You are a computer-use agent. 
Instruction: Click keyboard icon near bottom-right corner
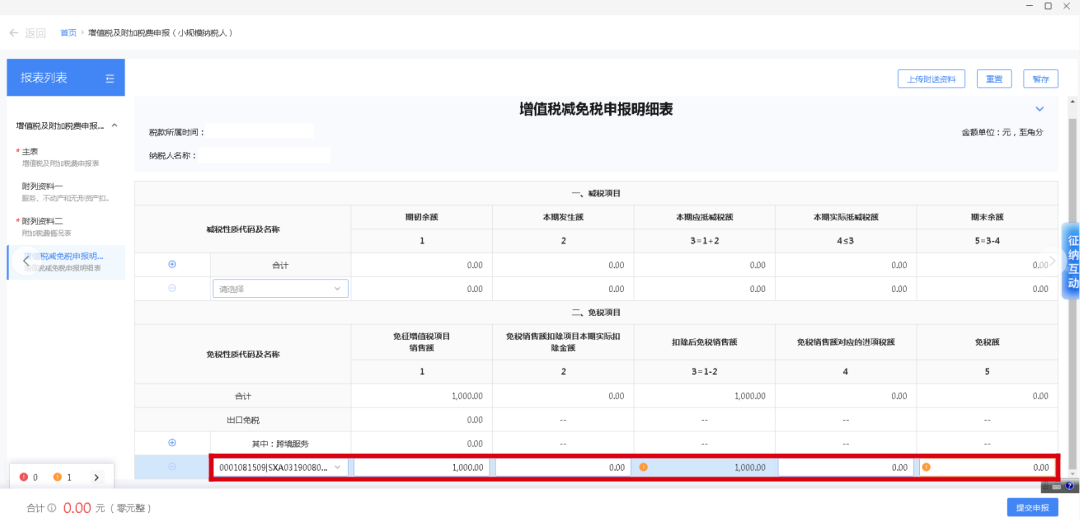pos(1057,486)
